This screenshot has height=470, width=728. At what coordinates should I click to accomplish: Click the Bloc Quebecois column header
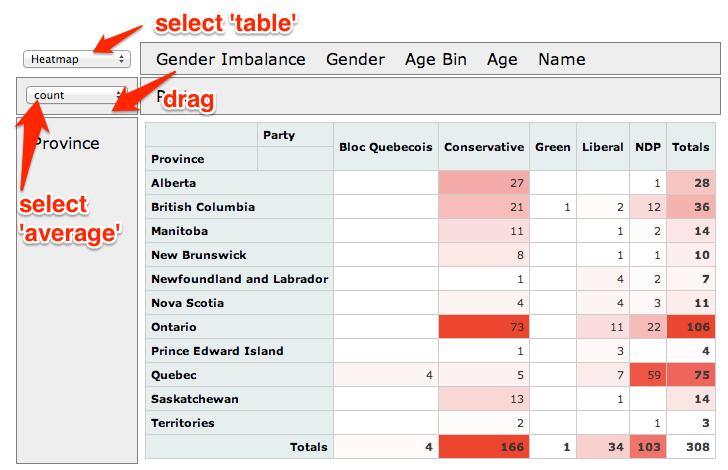386,147
